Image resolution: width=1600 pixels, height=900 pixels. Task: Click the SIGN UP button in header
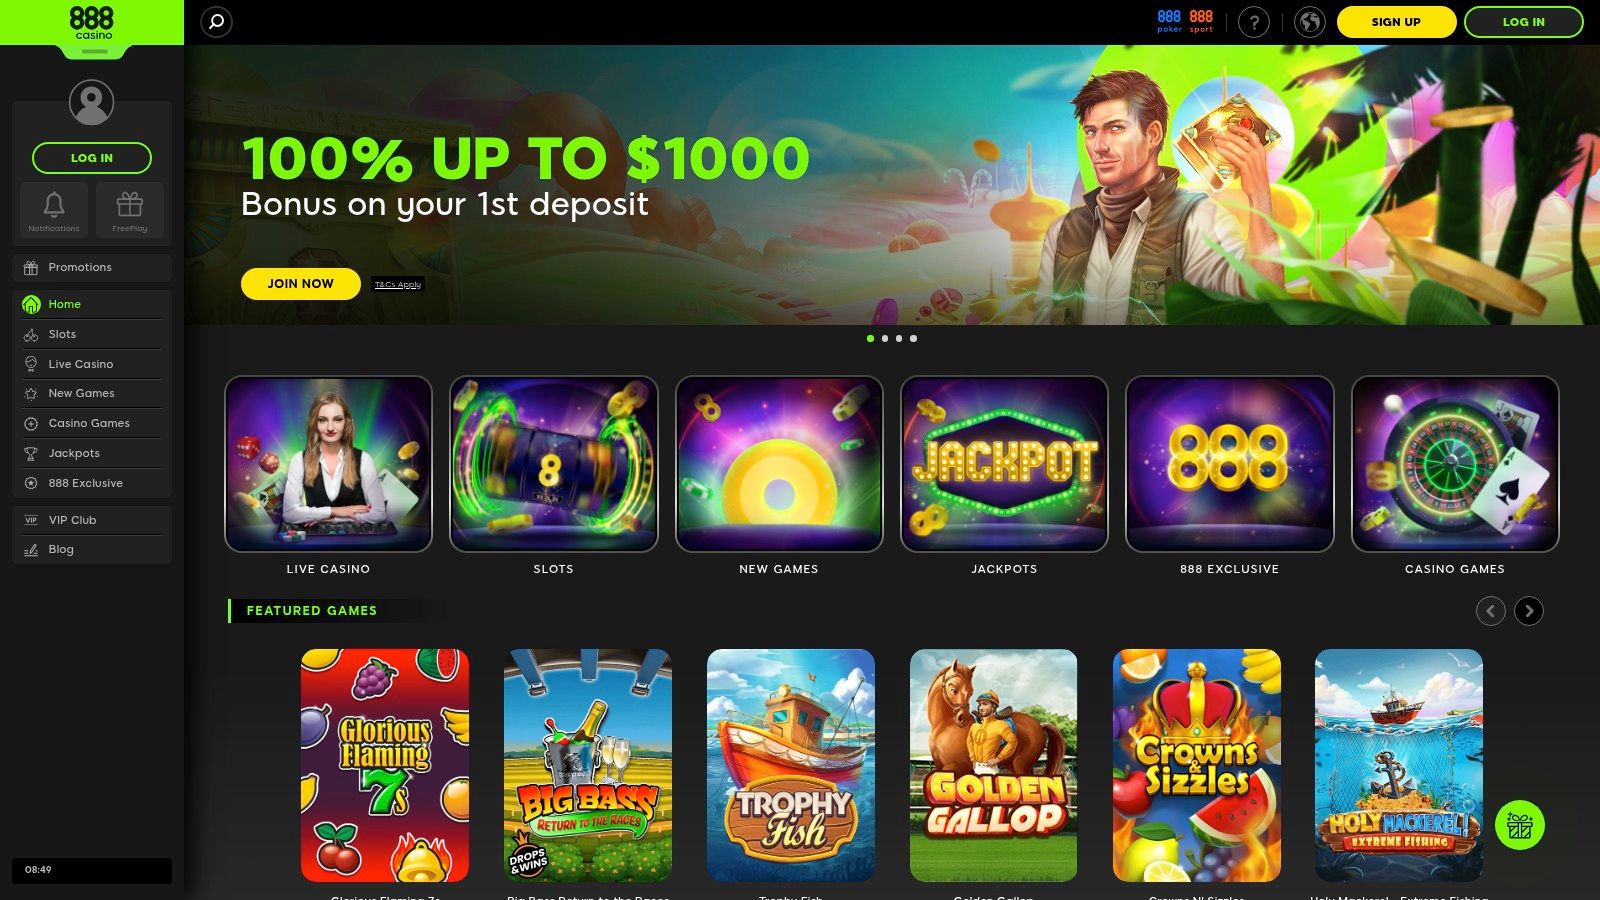pyautogui.click(x=1396, y=22)
